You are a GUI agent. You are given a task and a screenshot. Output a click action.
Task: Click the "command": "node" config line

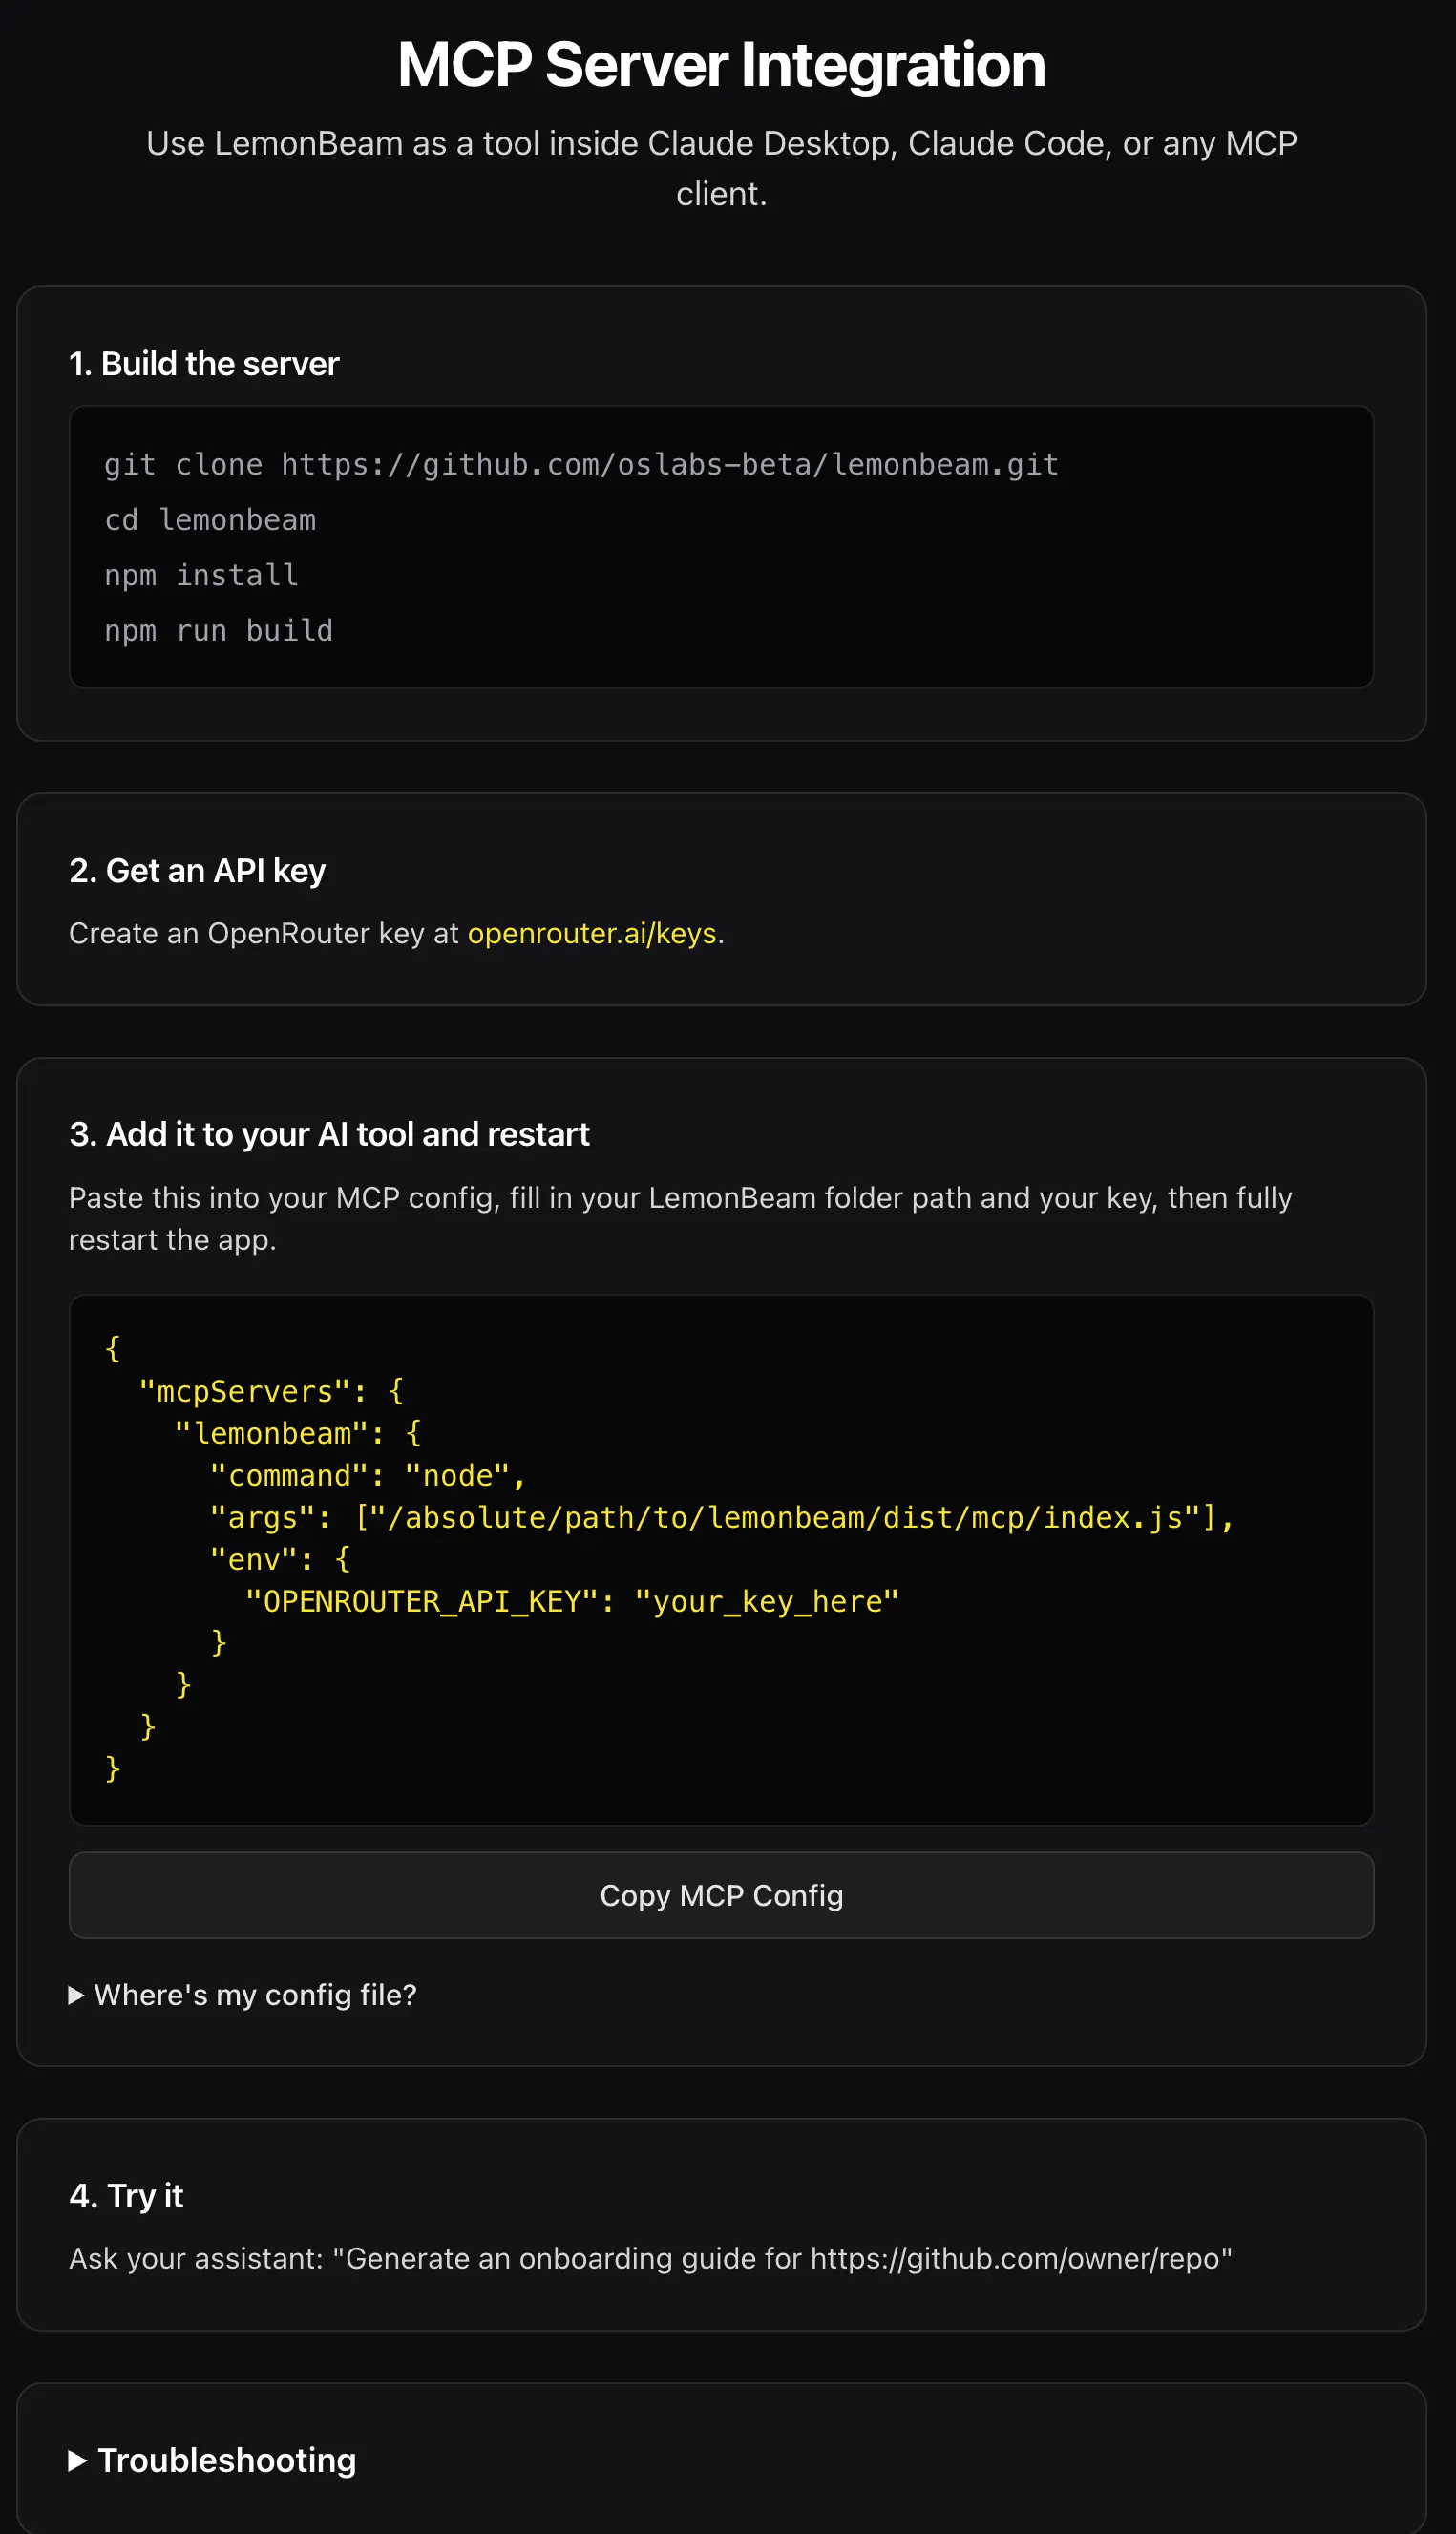pyautogui.click(x=368, y=1475)
